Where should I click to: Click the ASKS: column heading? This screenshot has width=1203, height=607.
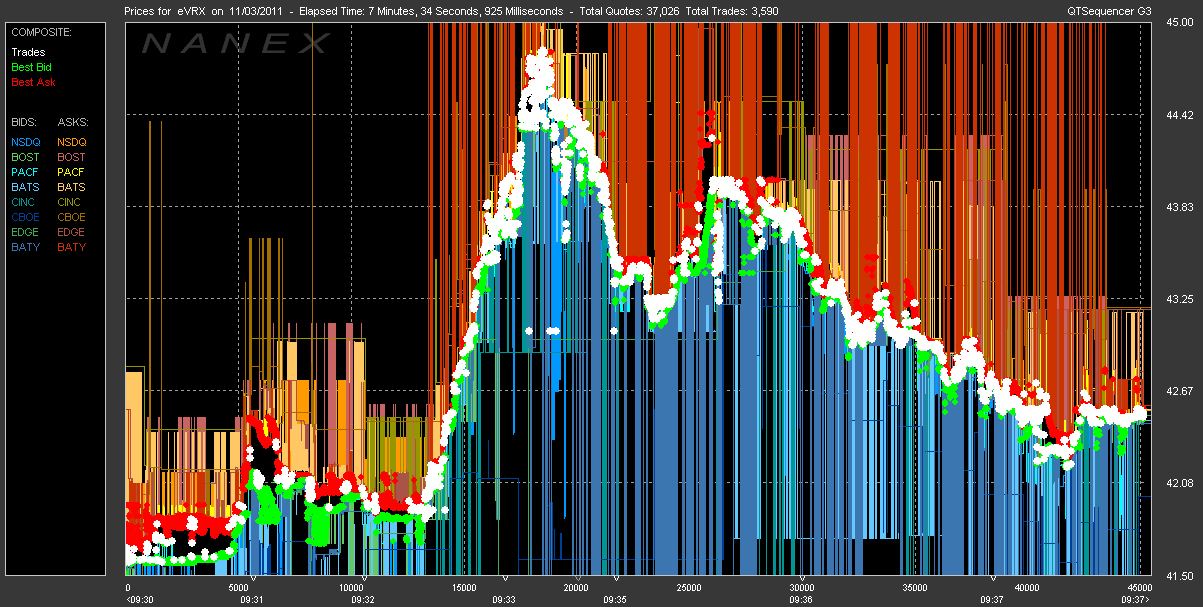pos(72,121)
